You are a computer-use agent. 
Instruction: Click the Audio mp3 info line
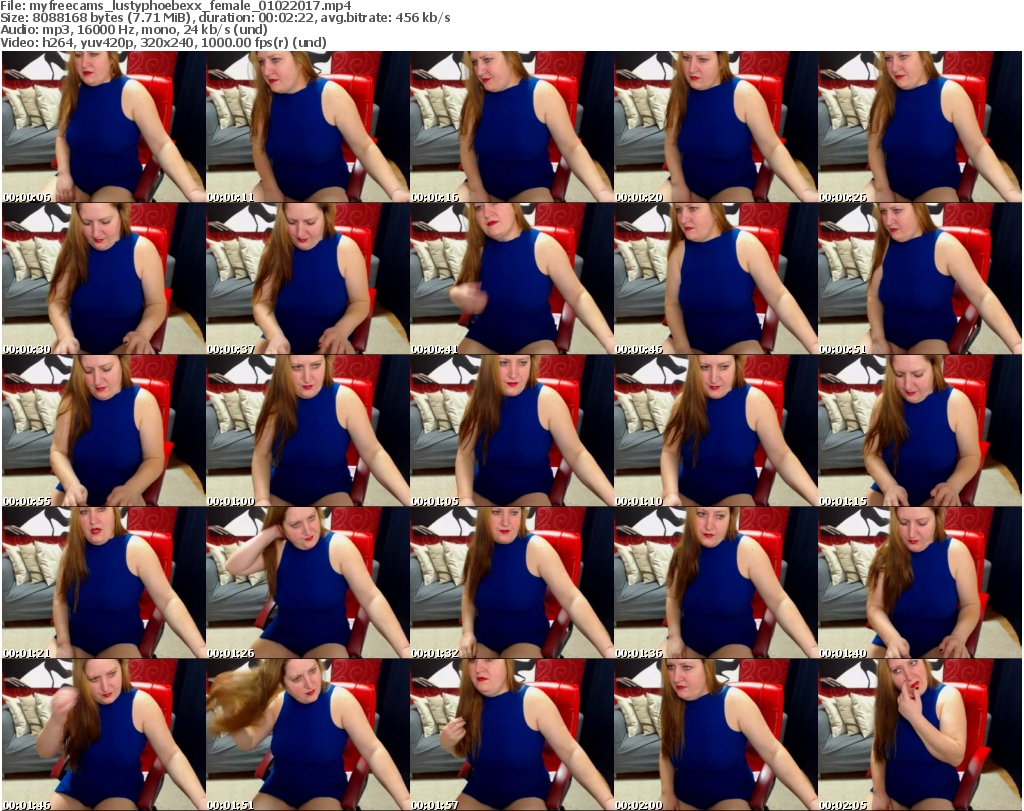coord(134,30)
